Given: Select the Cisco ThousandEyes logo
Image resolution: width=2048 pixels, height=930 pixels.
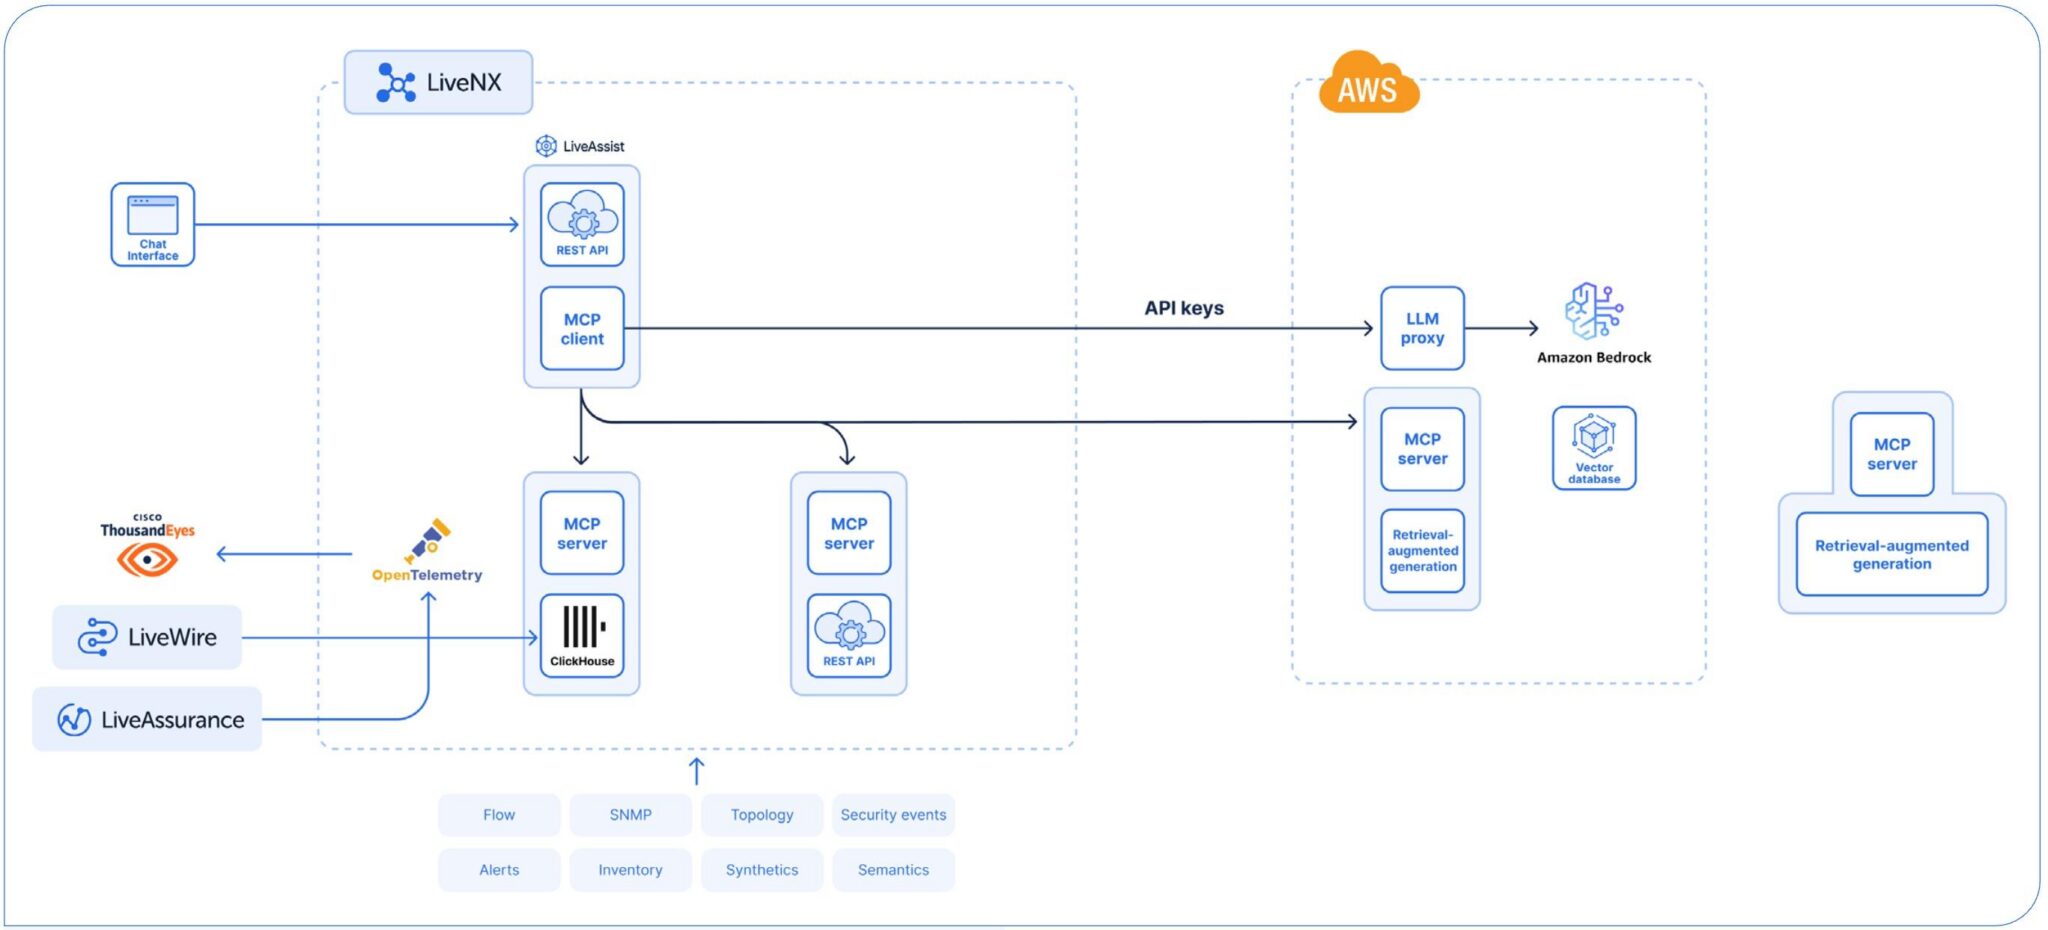Looking at the screenshot, I should [148, 546].
